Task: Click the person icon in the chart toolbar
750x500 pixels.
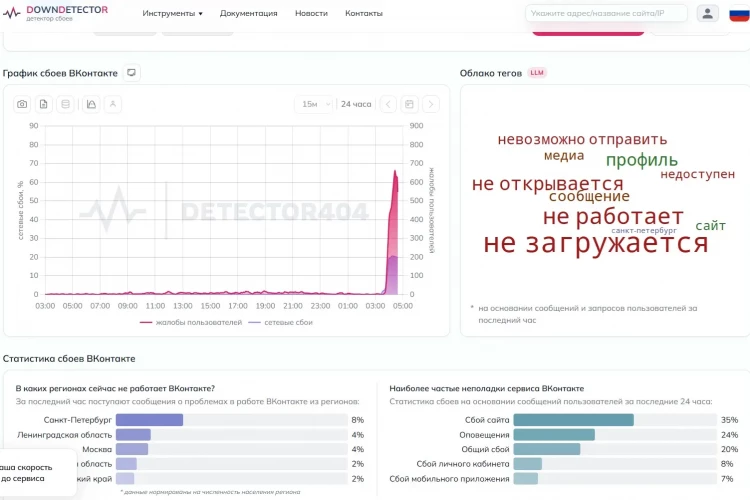Action: coord(113,104)
